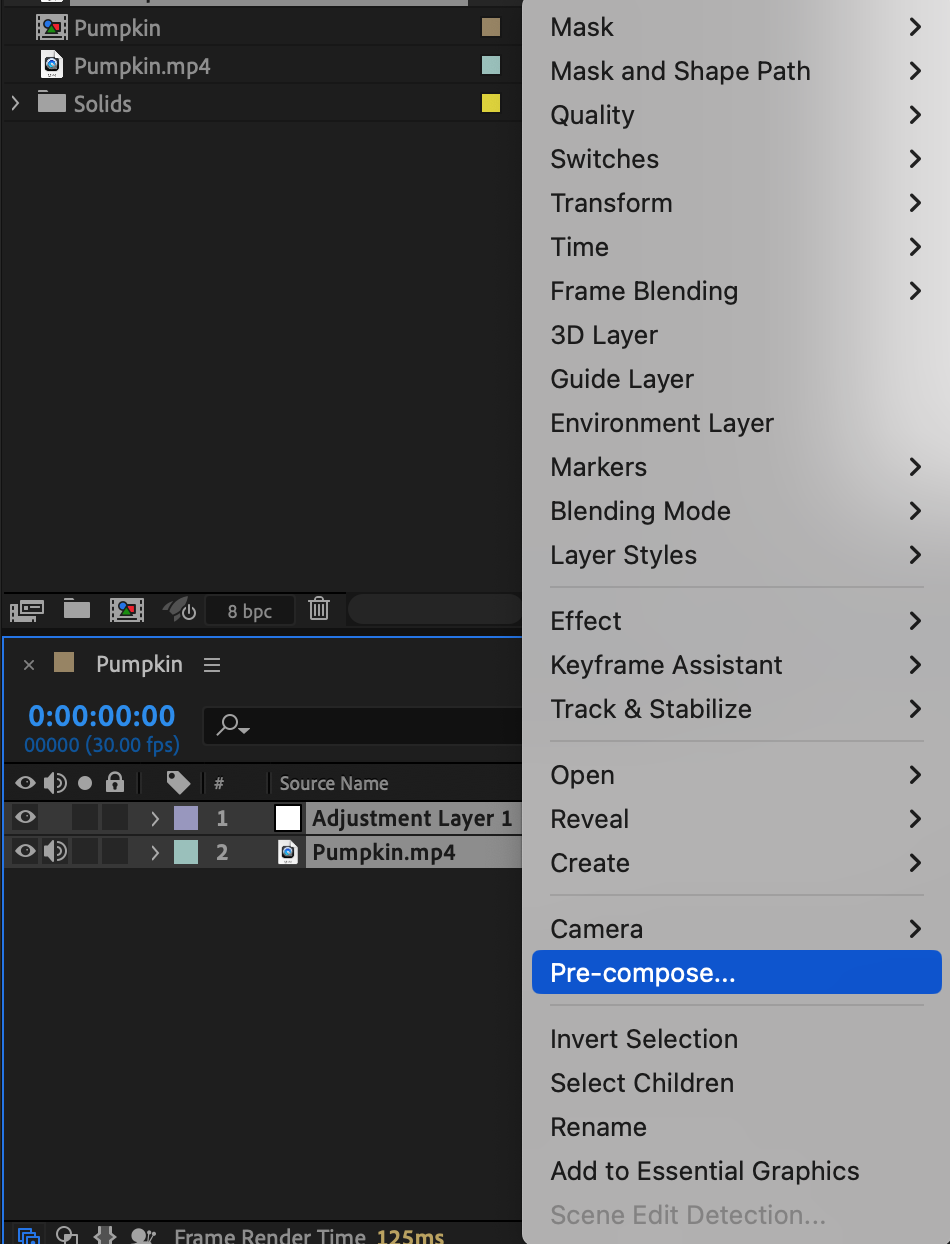Mute audio of Pumpkin.mp4 layer
Screen dimensions: 950x1244
pos(55,852)
